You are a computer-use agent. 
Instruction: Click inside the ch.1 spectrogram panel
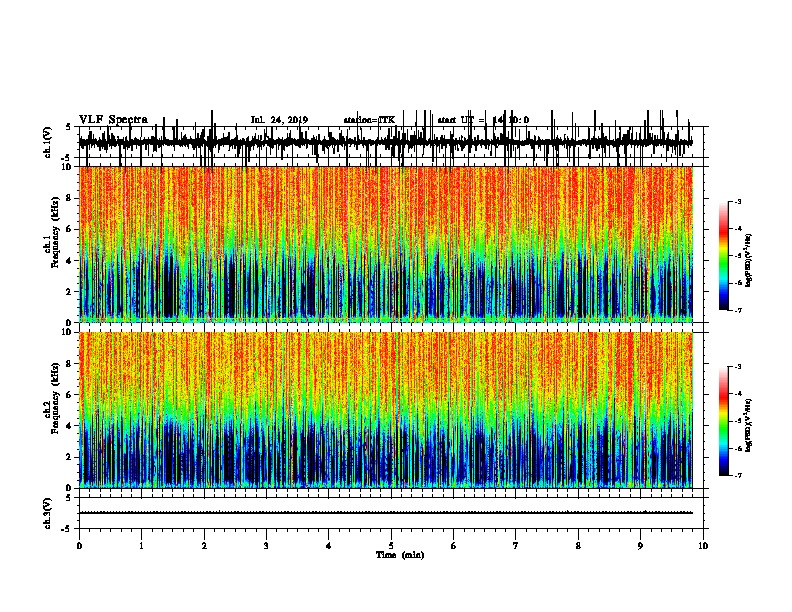(386, 244)
